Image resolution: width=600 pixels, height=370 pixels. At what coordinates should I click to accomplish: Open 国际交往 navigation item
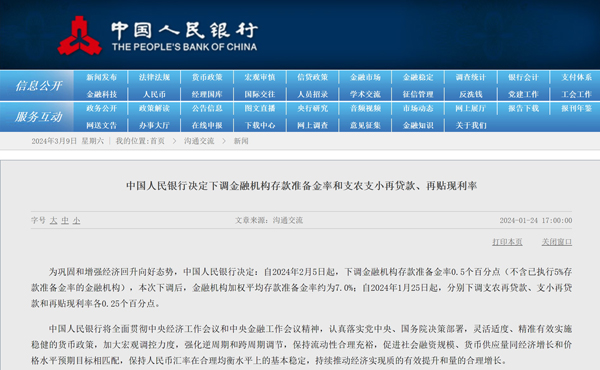pos(260,94)
